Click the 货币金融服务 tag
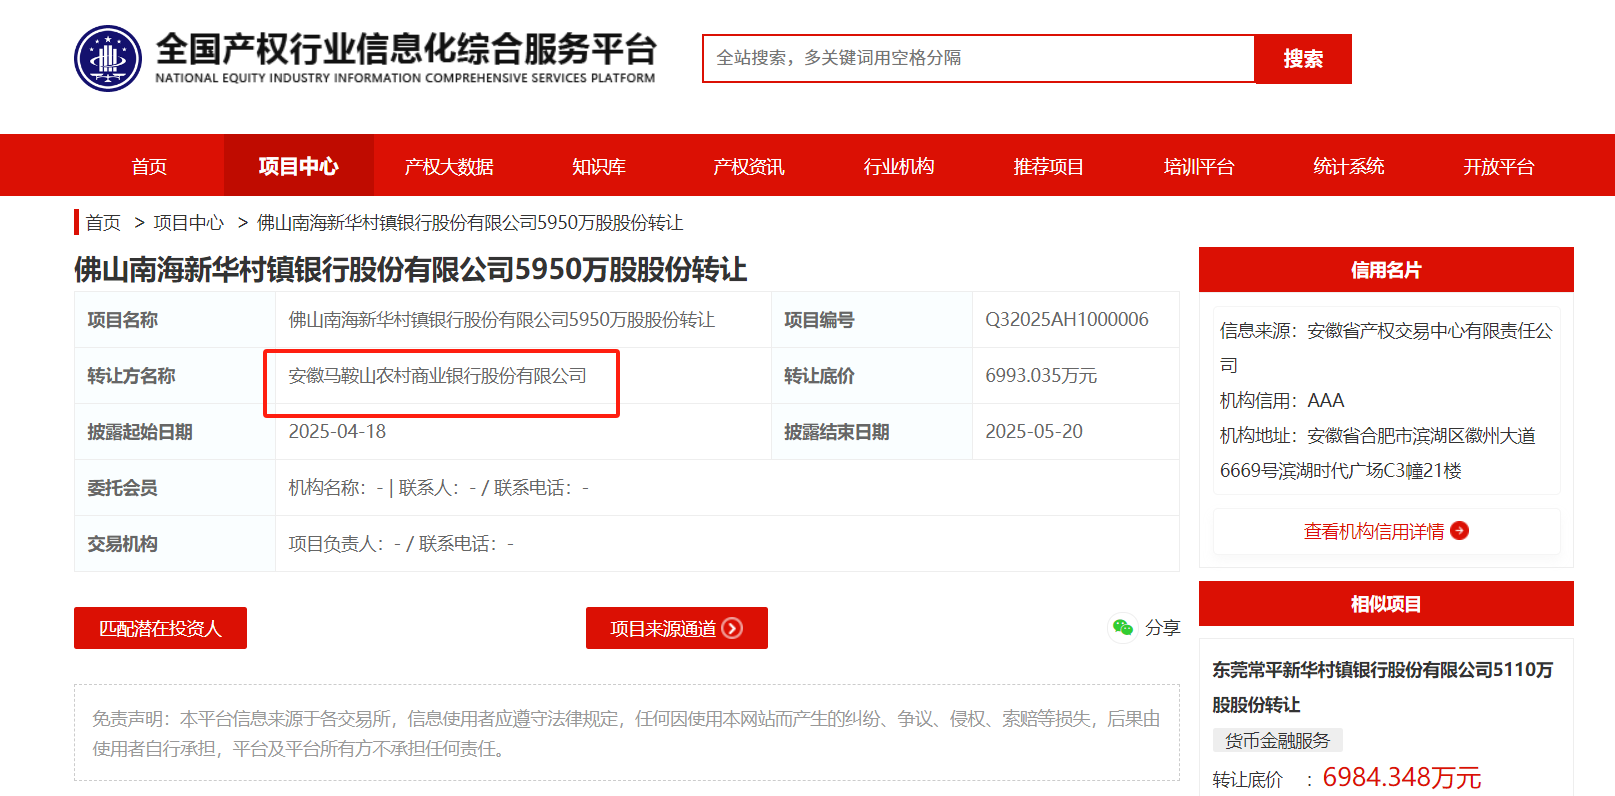This screenshot has width=1615, height=796. (1277, 740)
